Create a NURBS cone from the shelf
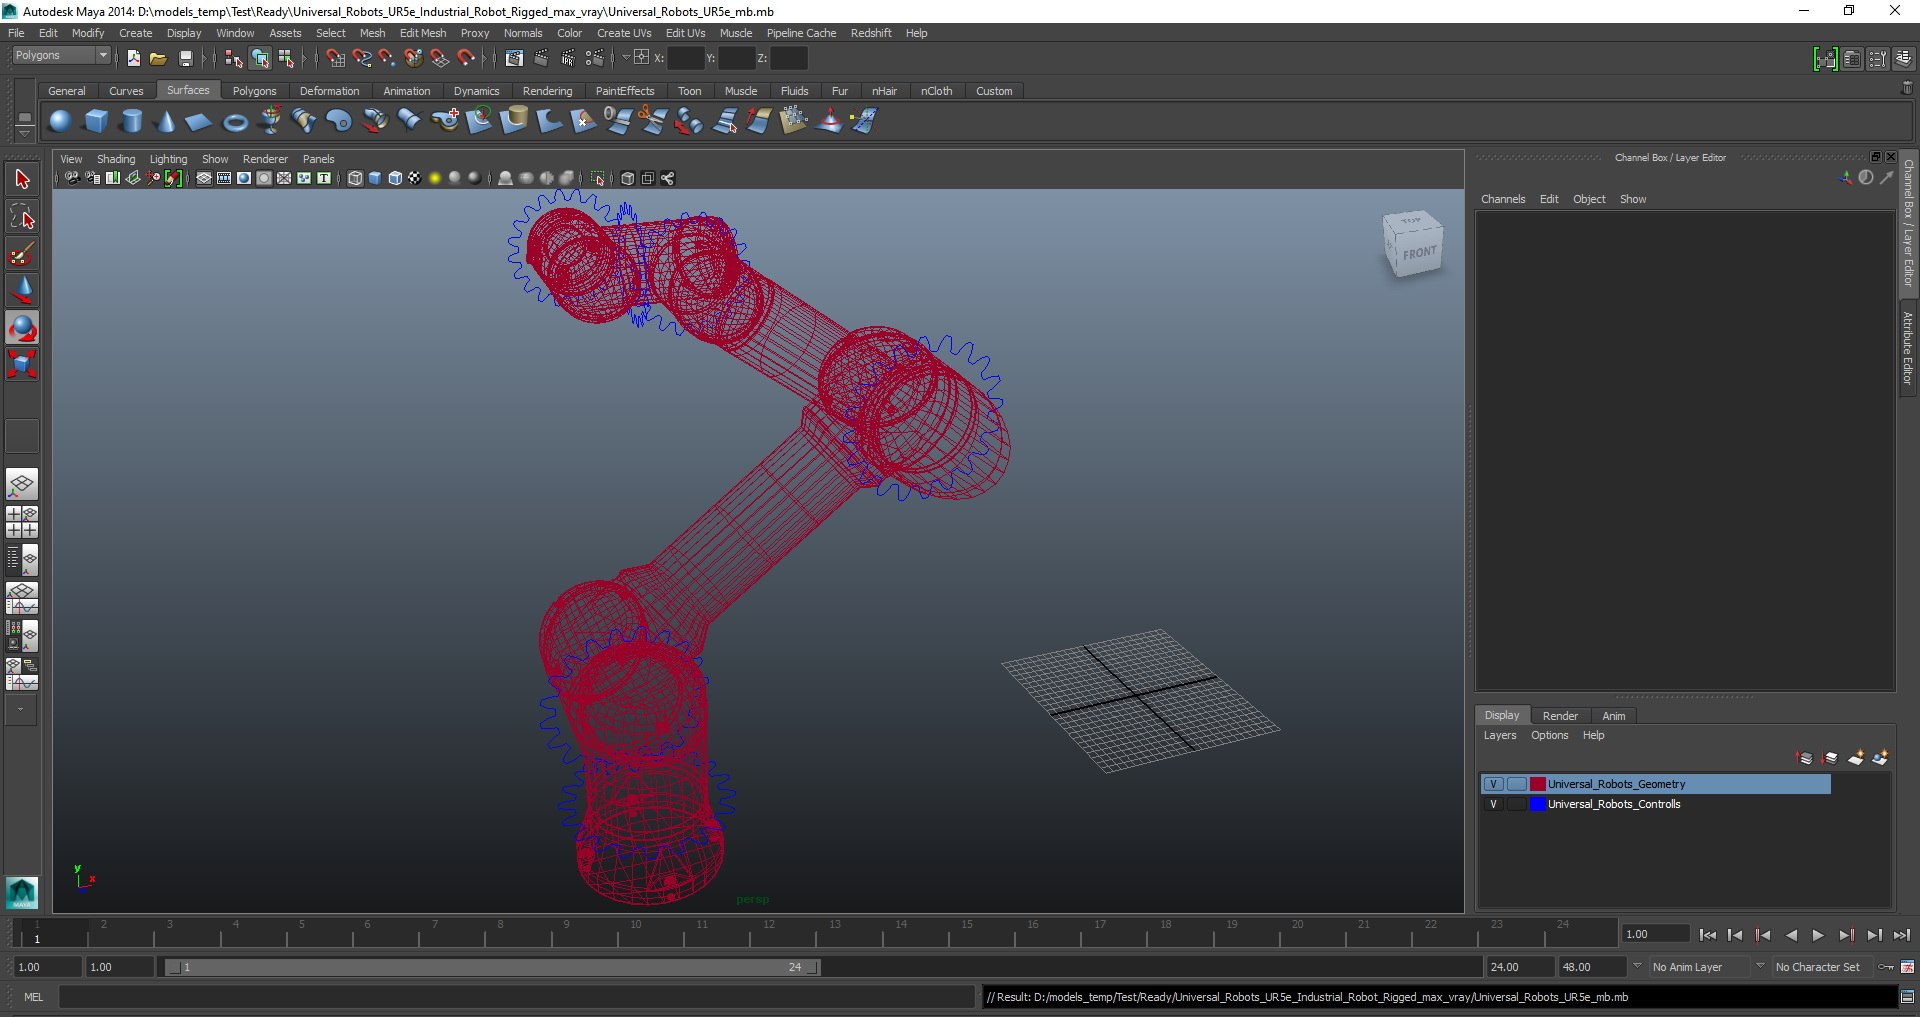 point(166,121)
